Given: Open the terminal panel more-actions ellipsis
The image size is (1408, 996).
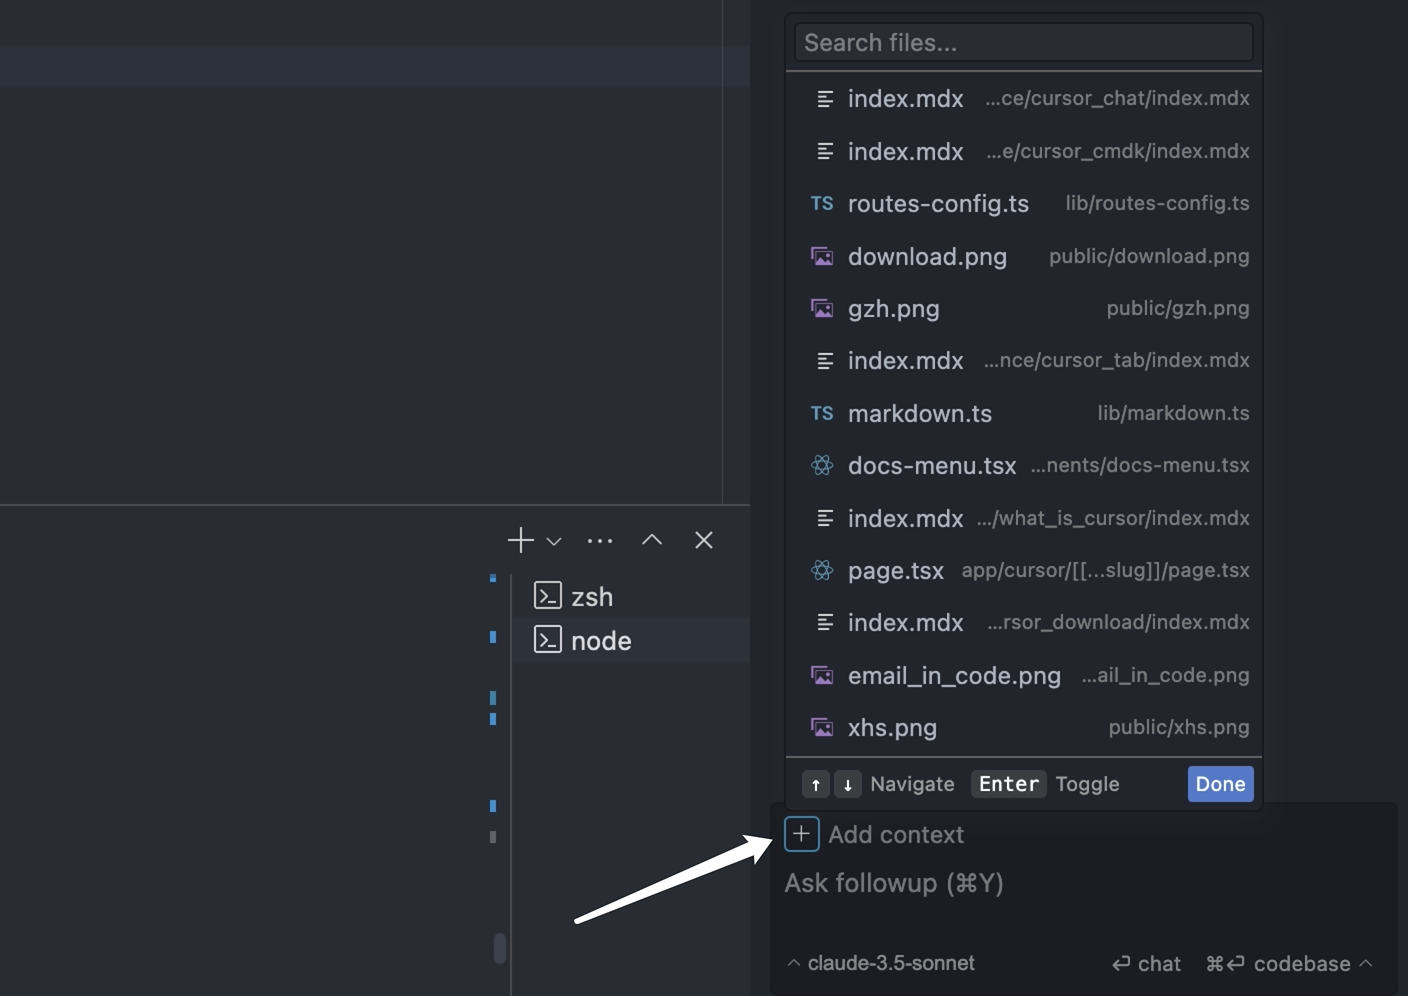Looking at the screenshot, I should [600, 540].
